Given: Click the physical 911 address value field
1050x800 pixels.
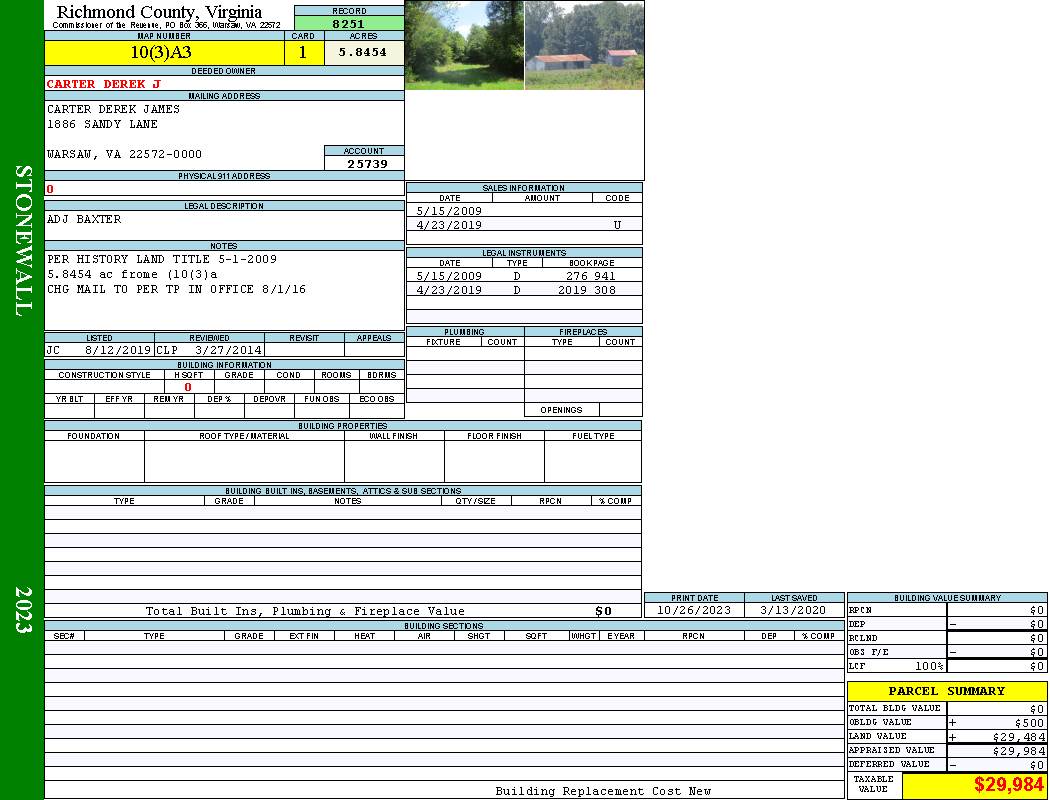Looking at the screenshot, I should tap(224, 189).
